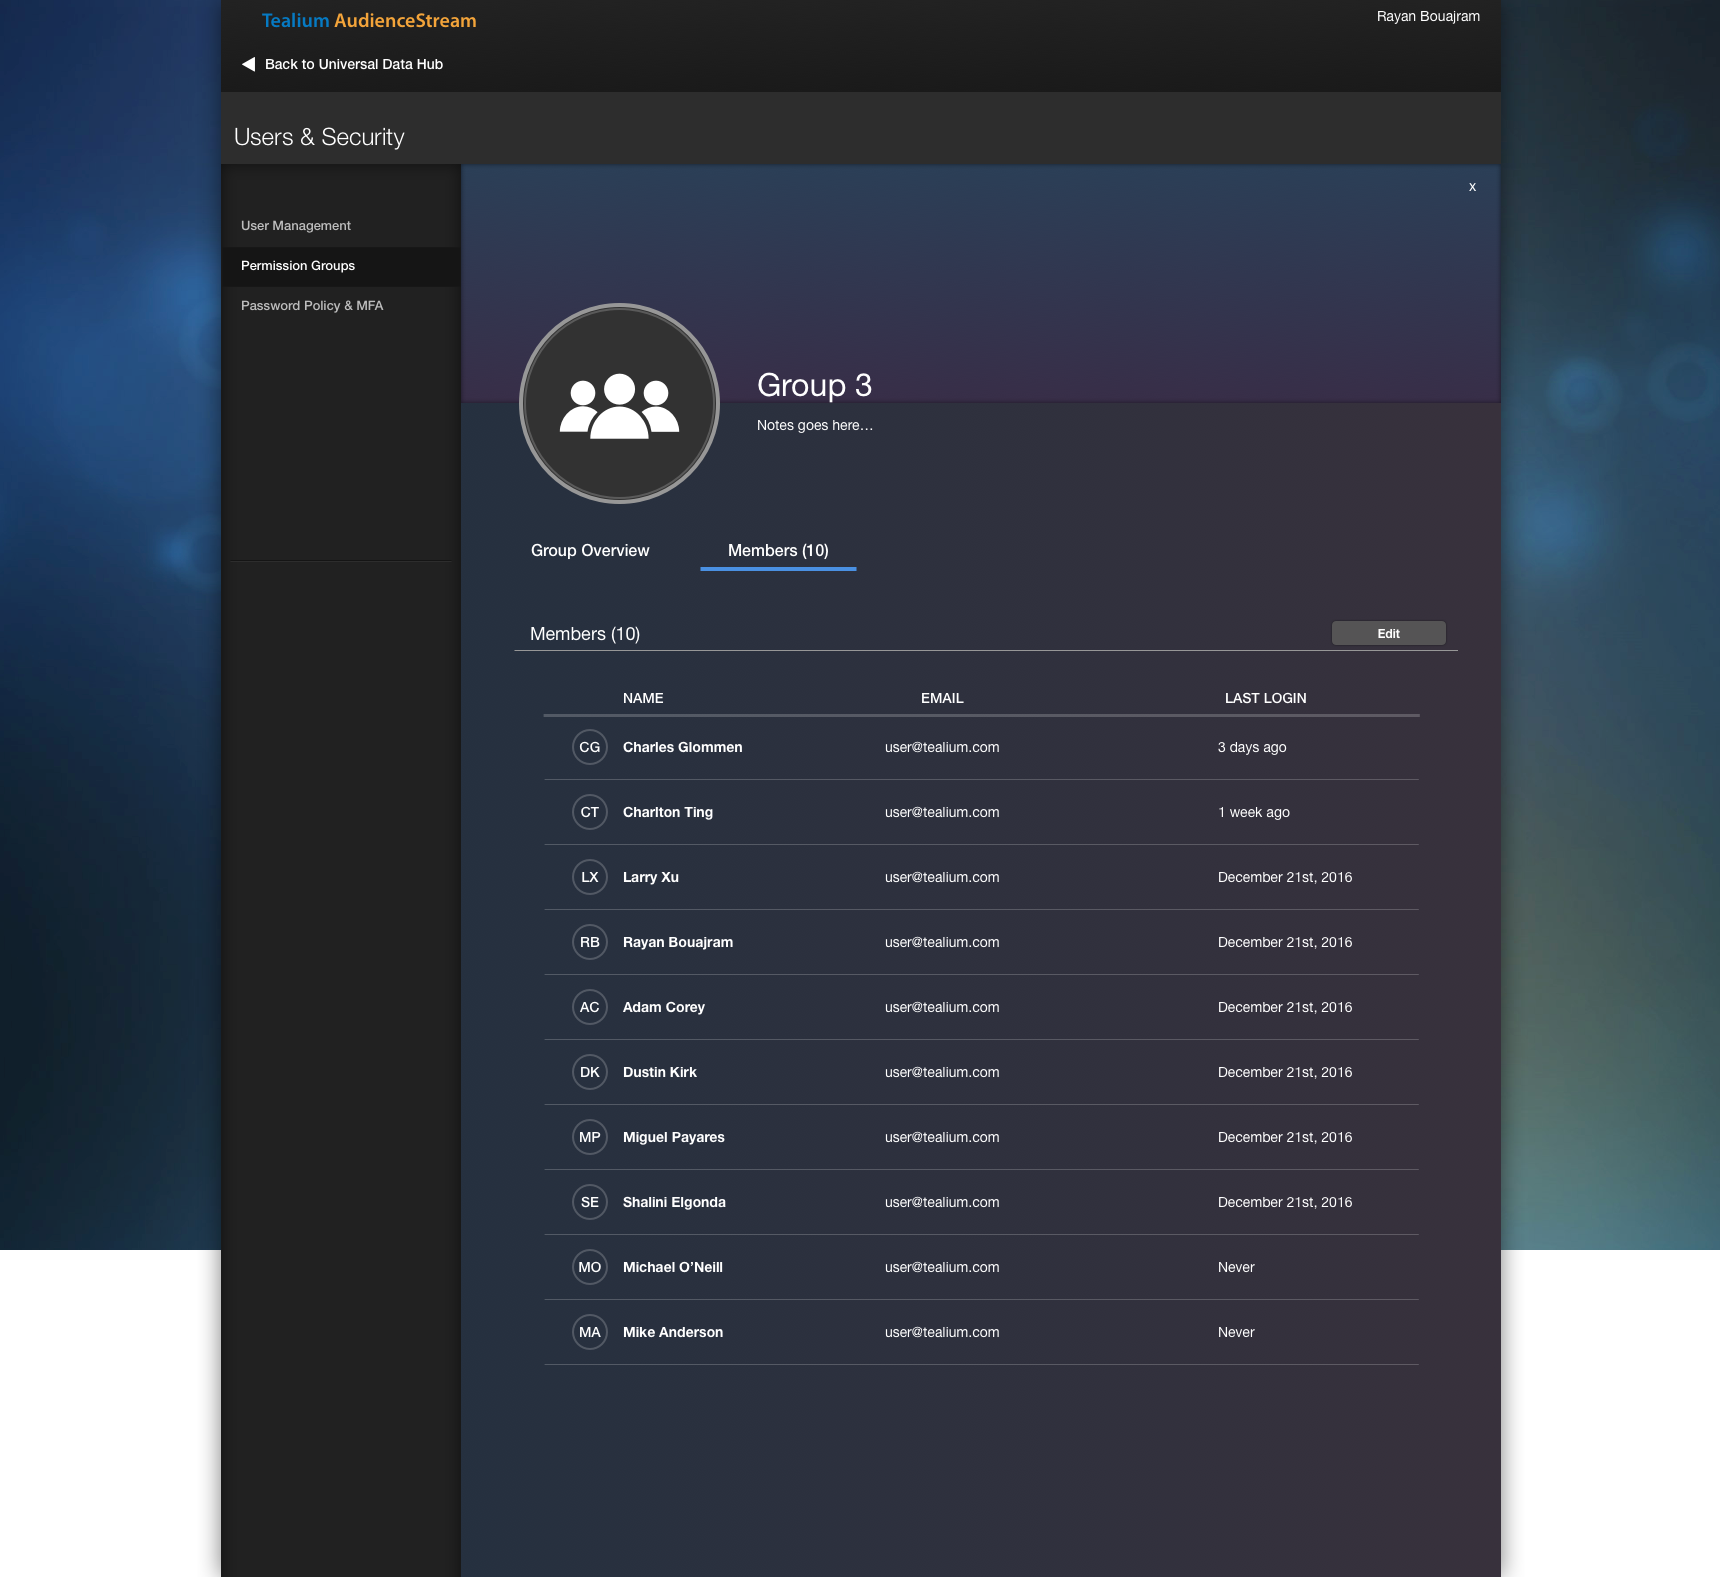1720x1577 pixels.
Task: Sort members by the NAME column
Action: coord(643,698)
